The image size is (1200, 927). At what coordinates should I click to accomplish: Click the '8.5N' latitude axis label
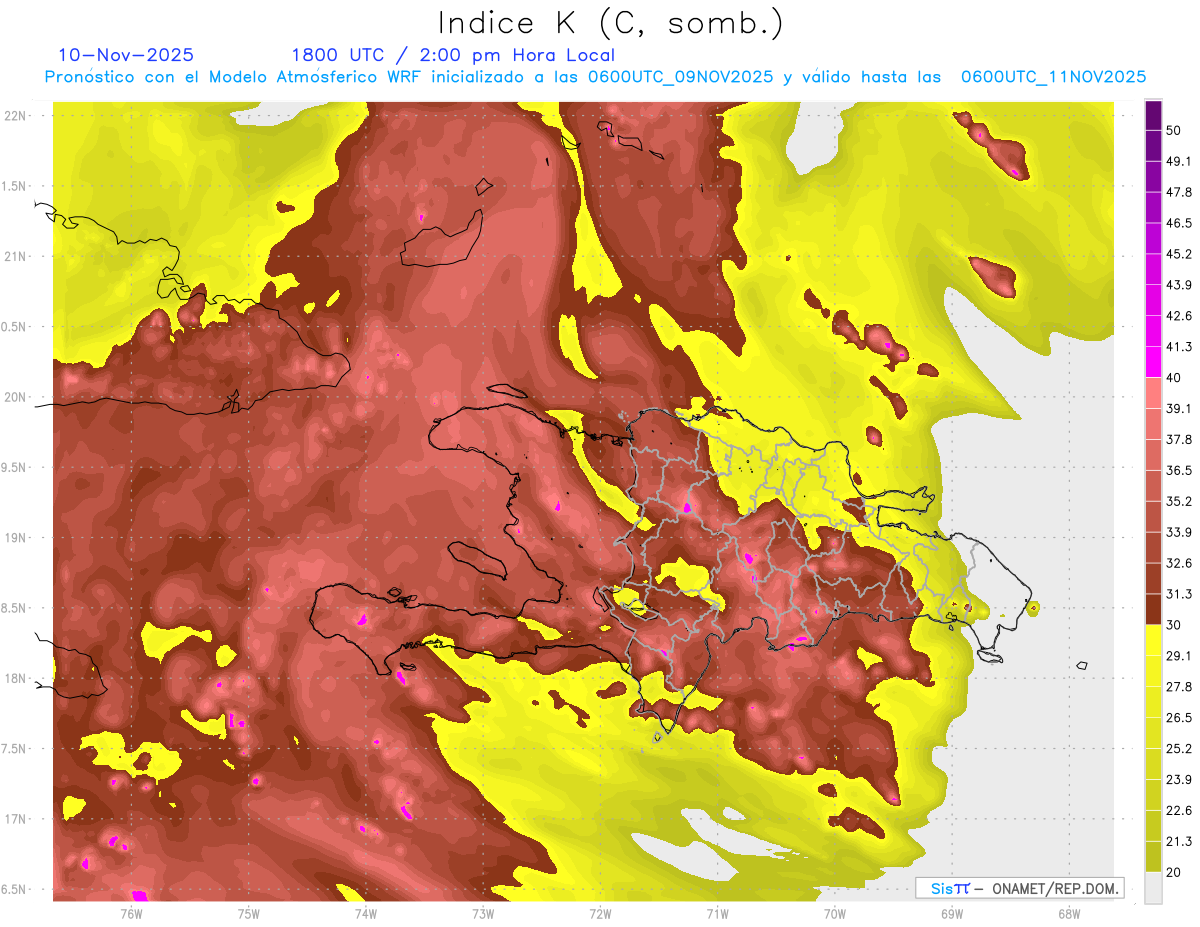pyautogui.click(x=14, y=609)
